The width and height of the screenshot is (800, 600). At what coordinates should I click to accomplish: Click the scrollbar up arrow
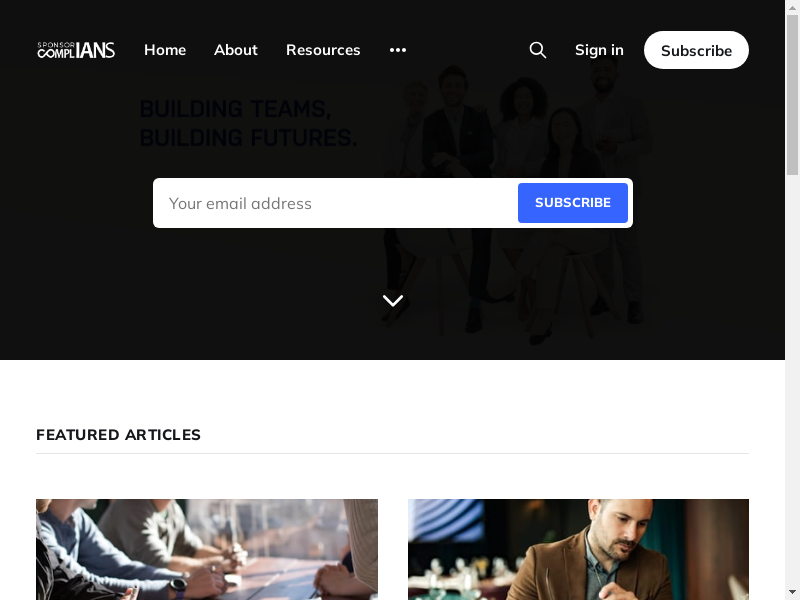792,8
